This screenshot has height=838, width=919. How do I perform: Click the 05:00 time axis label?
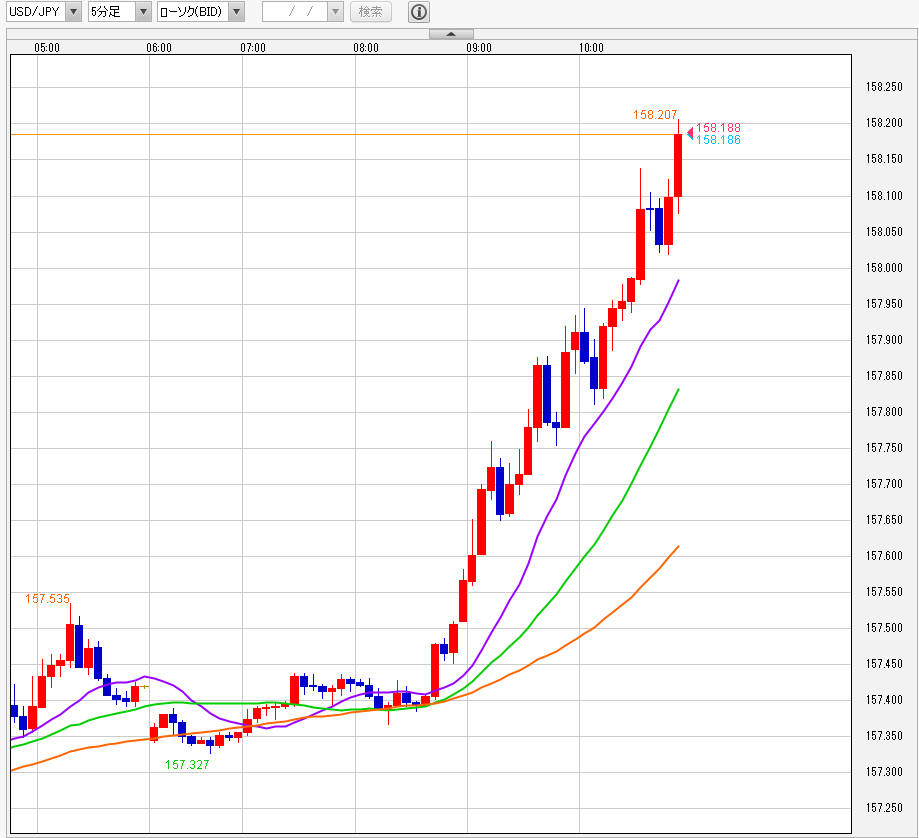point(47,48)
